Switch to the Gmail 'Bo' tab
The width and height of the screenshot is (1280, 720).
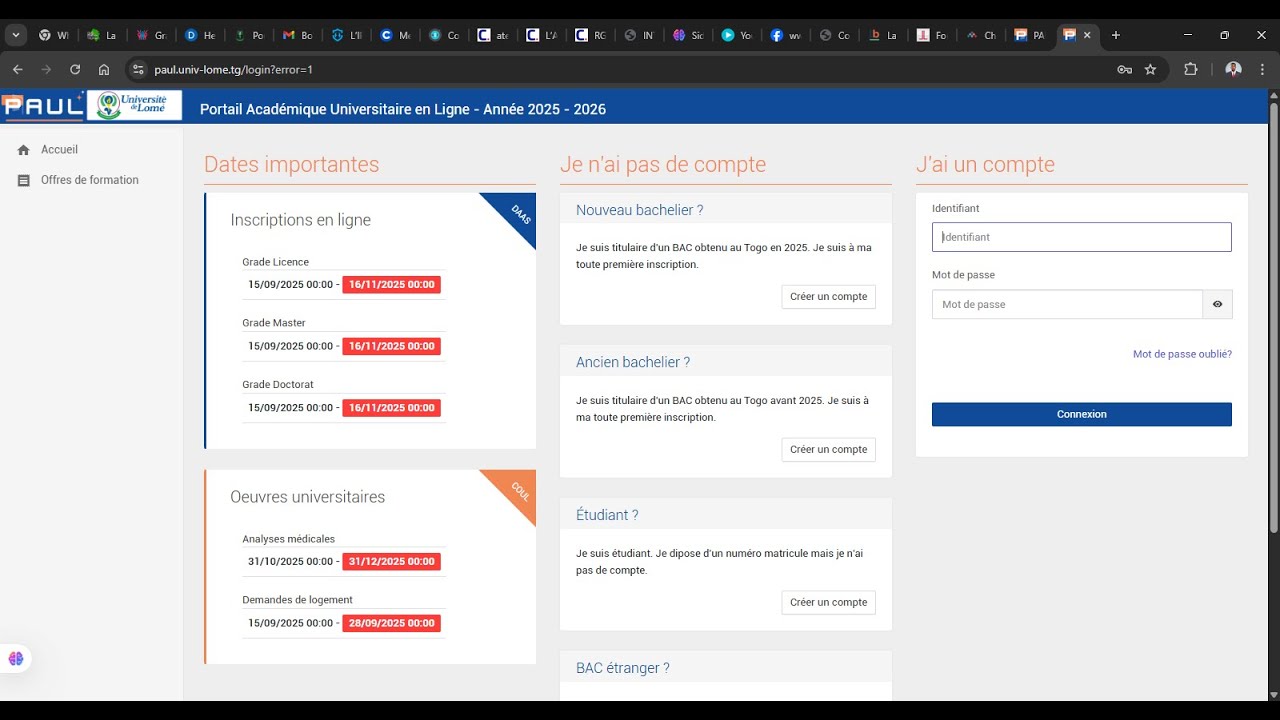tap(298, 35)
